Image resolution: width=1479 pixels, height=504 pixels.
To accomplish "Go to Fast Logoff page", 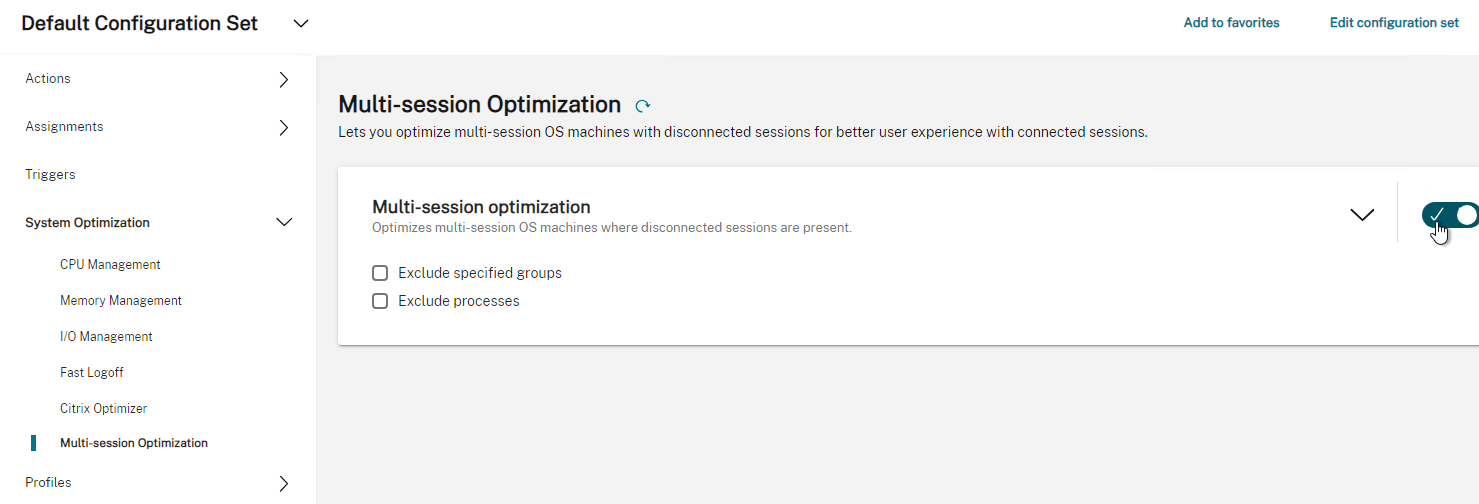I will click(x=92, y=373).
